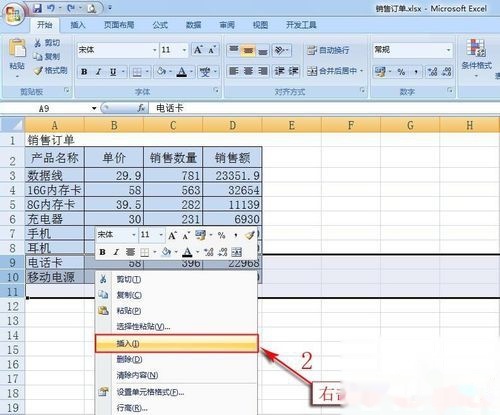Viewport: 500px width, 415px height.
Task: Switch to the 页面布局 ribbon tab
Action: pos(119,25)
